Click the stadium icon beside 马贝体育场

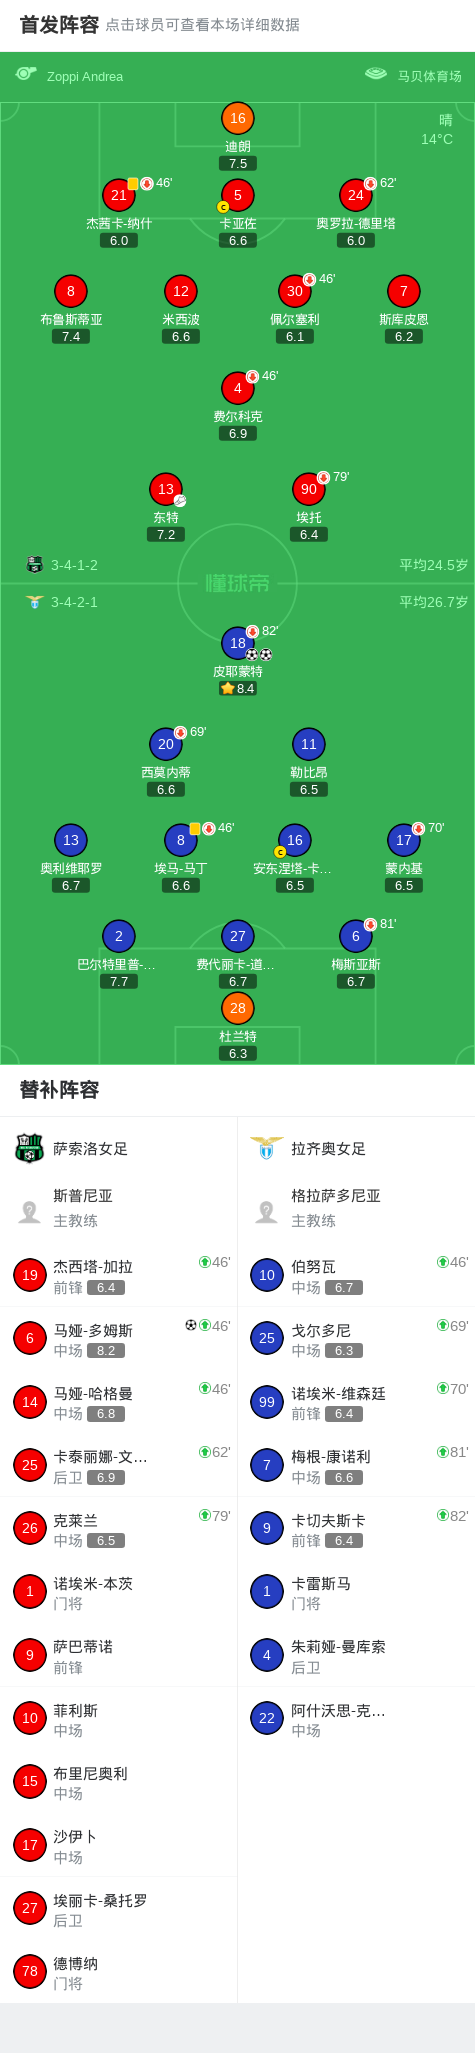tap(376, 73)
